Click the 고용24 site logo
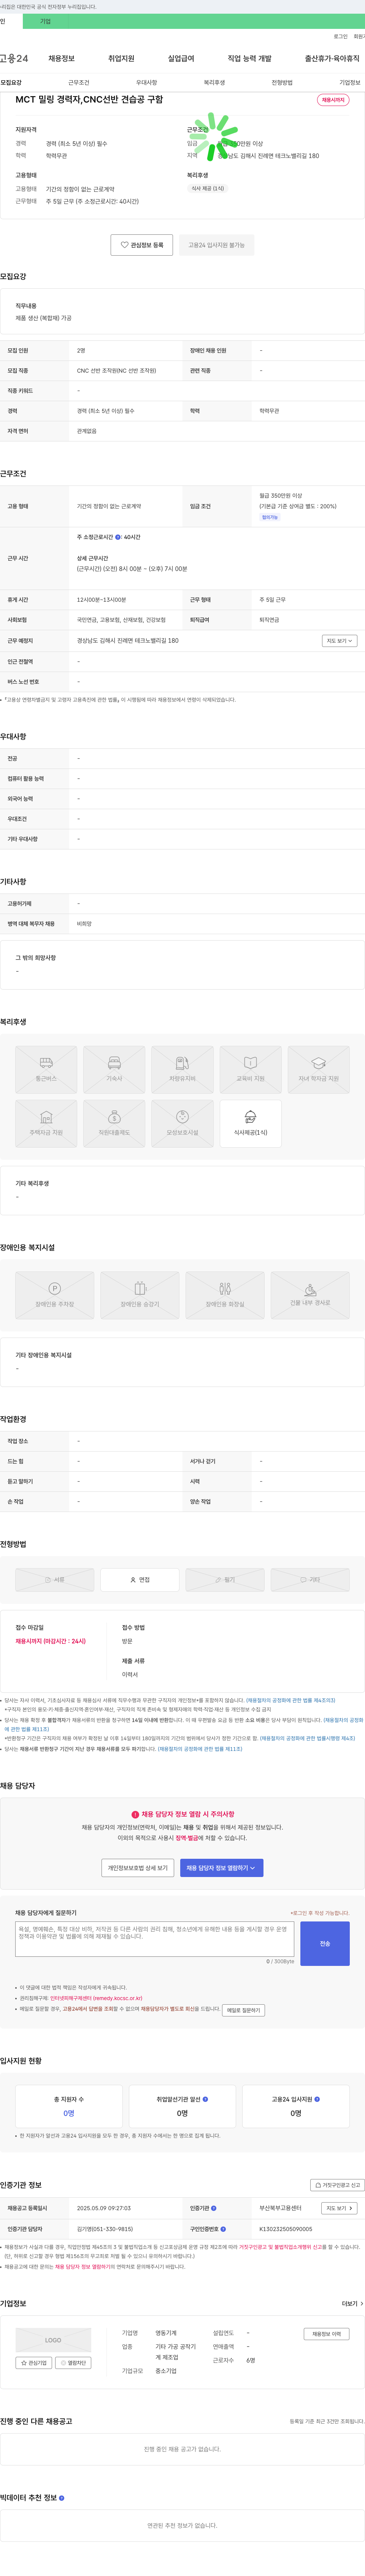The width and height of the screenshot is (365, 2576). tap(14, 59)
